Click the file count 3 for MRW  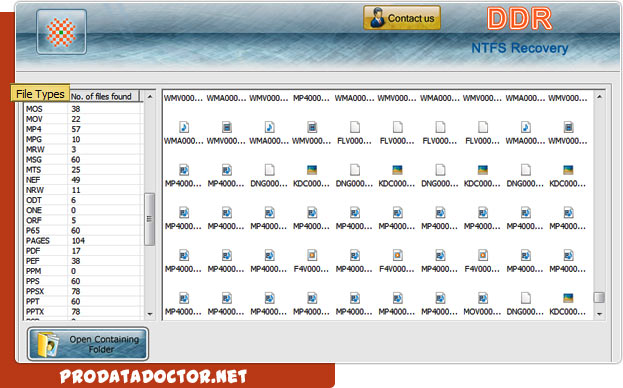[x=74, y=149]
